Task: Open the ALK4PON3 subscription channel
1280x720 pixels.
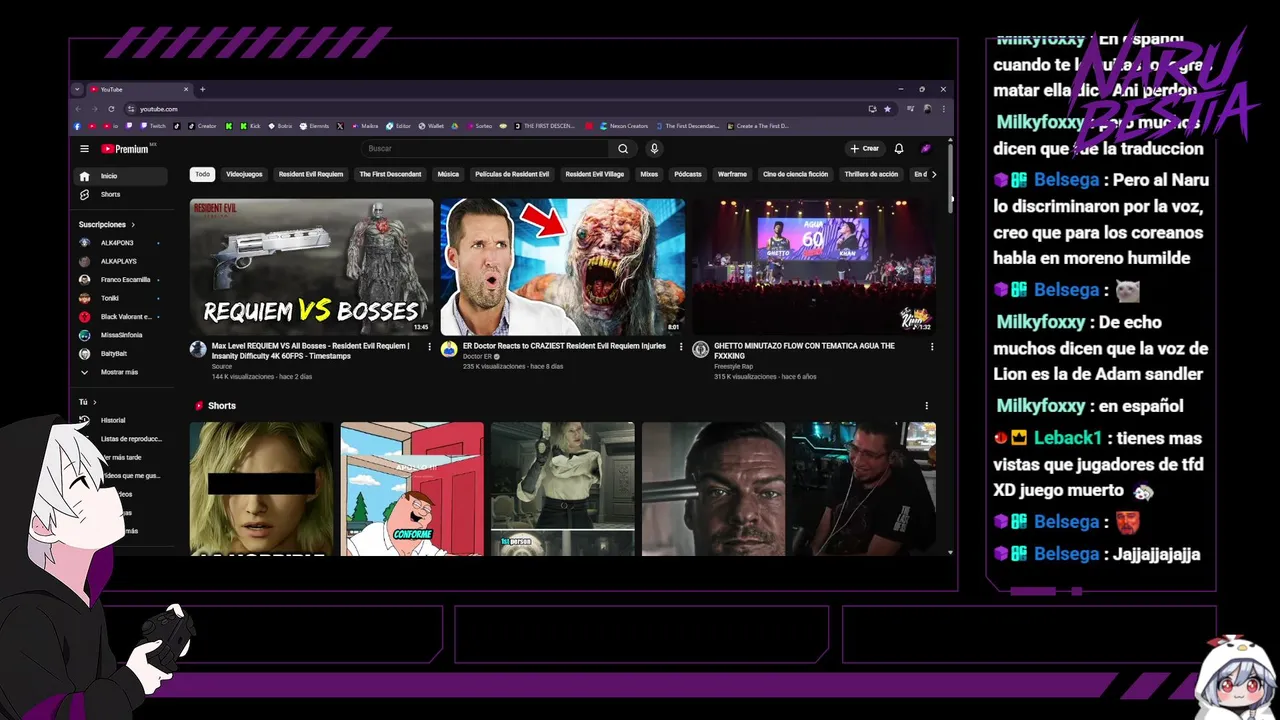Action: click(x=121, y=243)
